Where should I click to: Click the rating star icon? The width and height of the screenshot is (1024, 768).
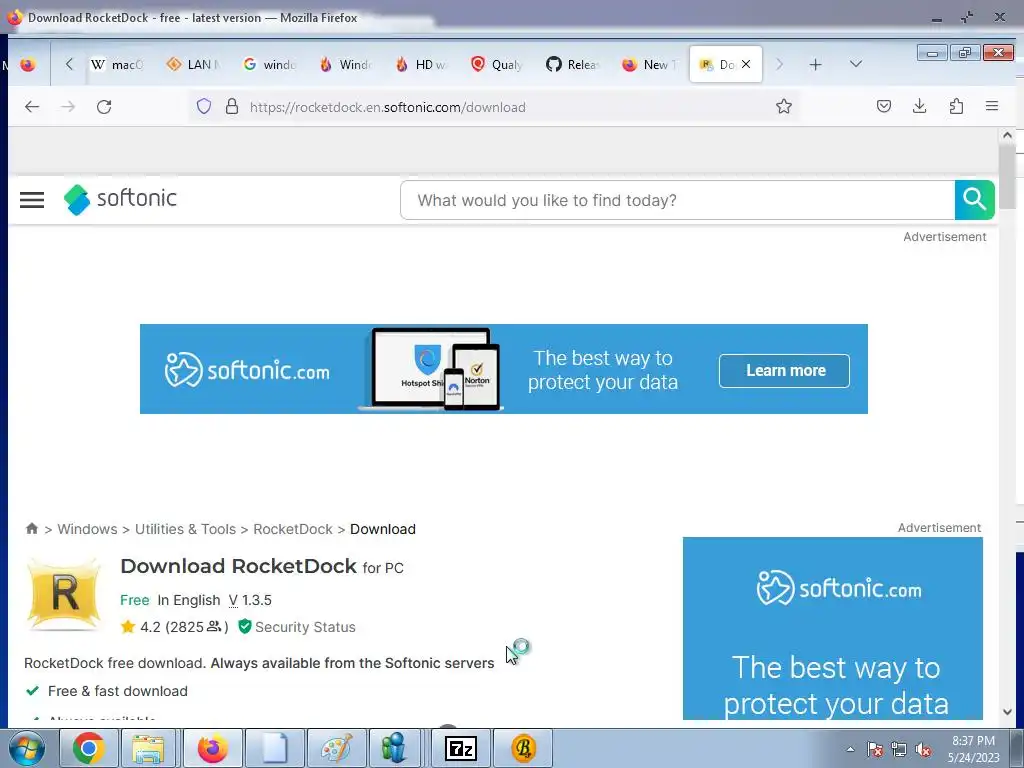point(127,626)
